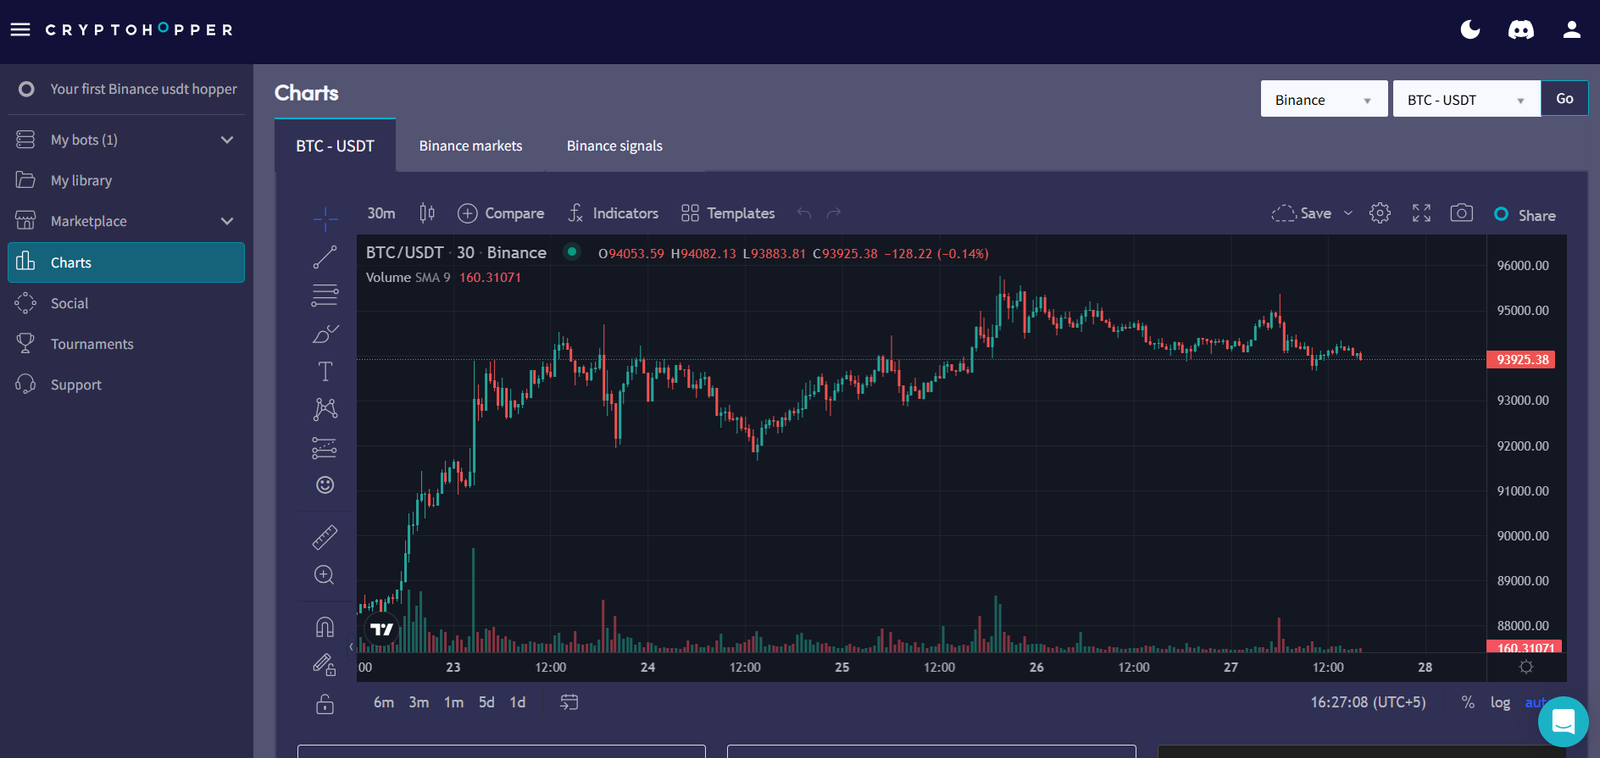Select the ruler measure tool
Screen dimensions: 1600x758
click(325, 537)
